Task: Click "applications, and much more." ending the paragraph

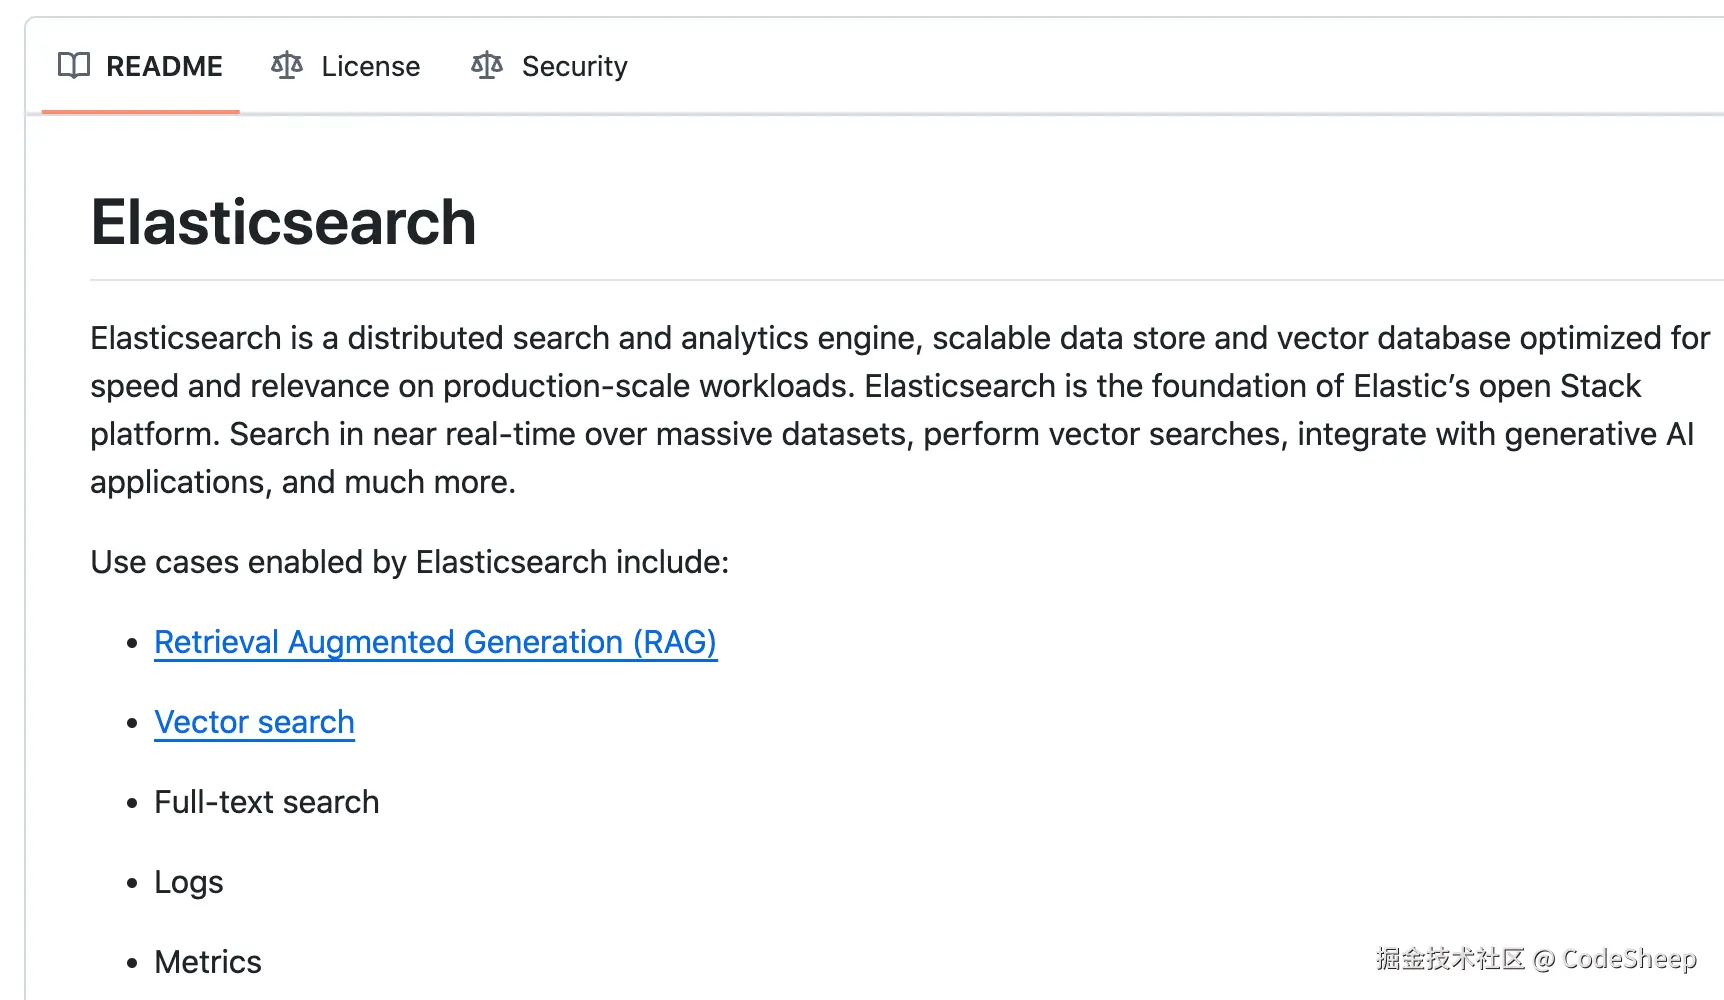Action: (x=302, y=482)
